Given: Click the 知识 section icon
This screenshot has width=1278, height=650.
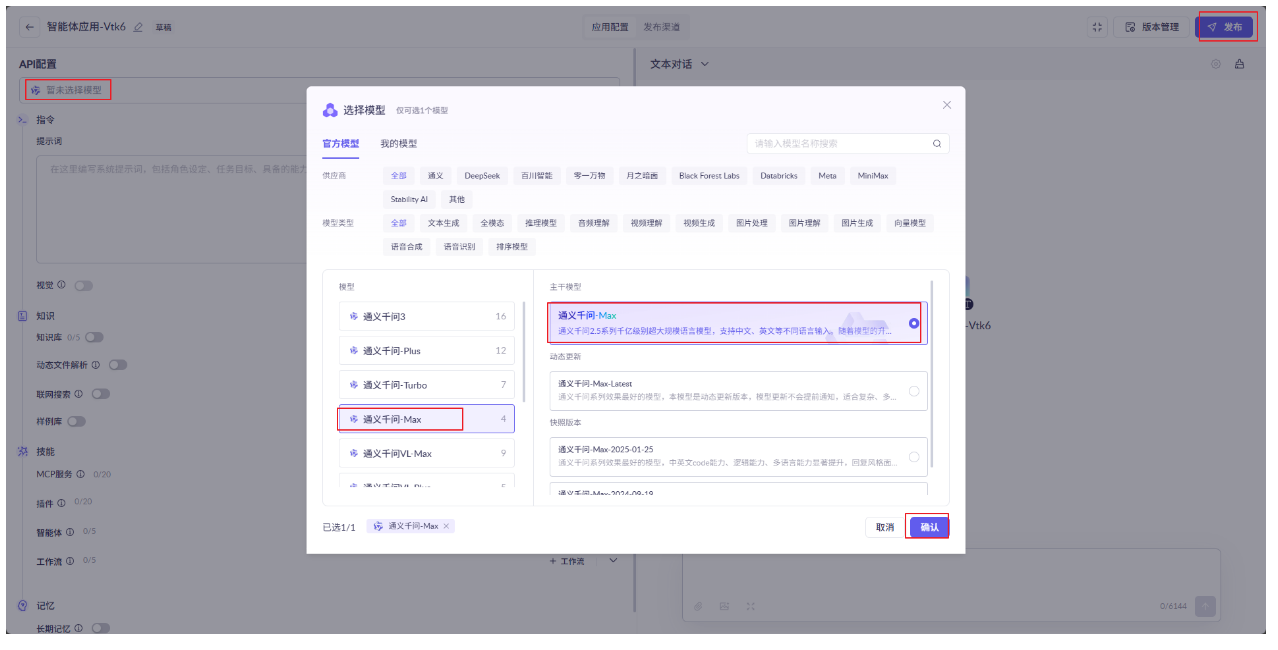Looking at the screenshot, I should [23, 316].
